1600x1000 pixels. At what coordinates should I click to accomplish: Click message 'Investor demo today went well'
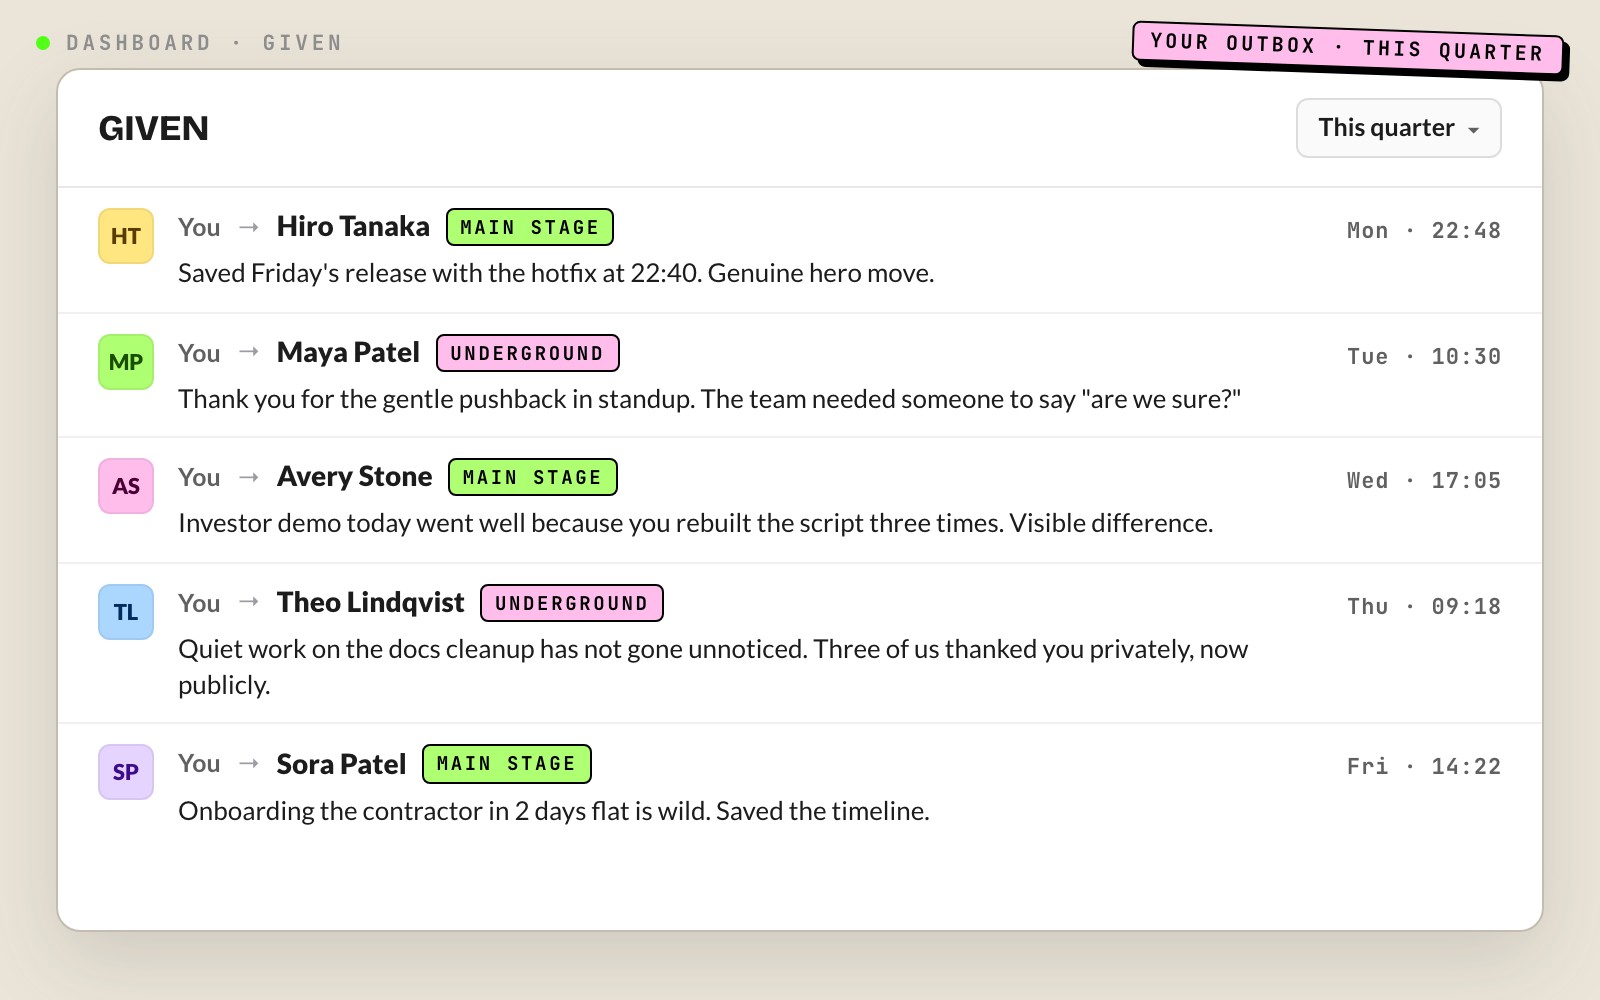point(696,523)
